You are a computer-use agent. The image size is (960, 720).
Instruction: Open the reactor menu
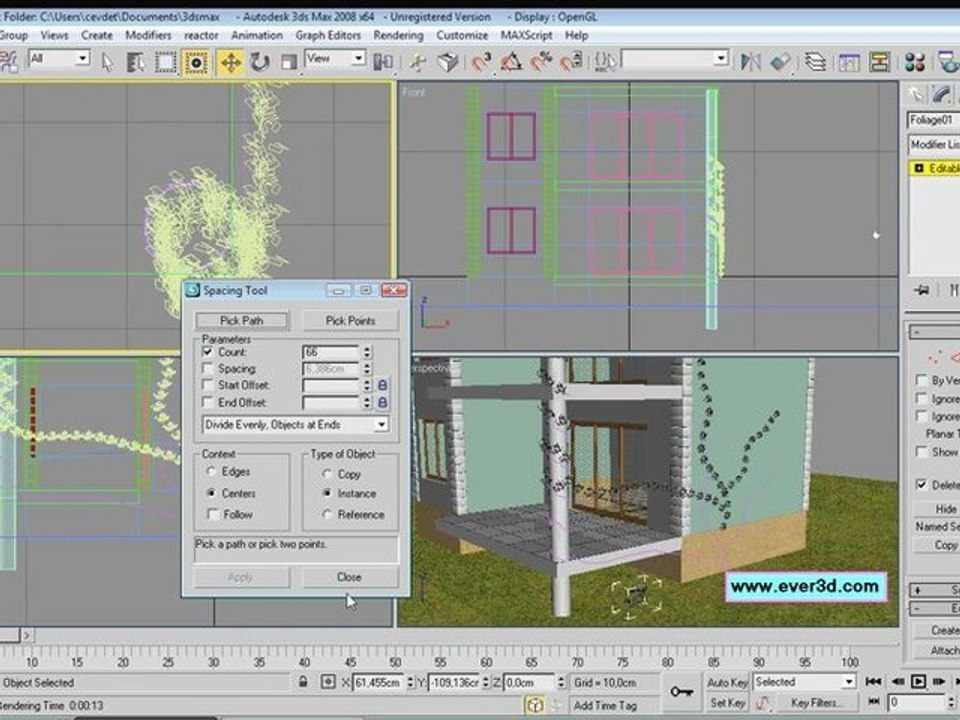(201, 36)
